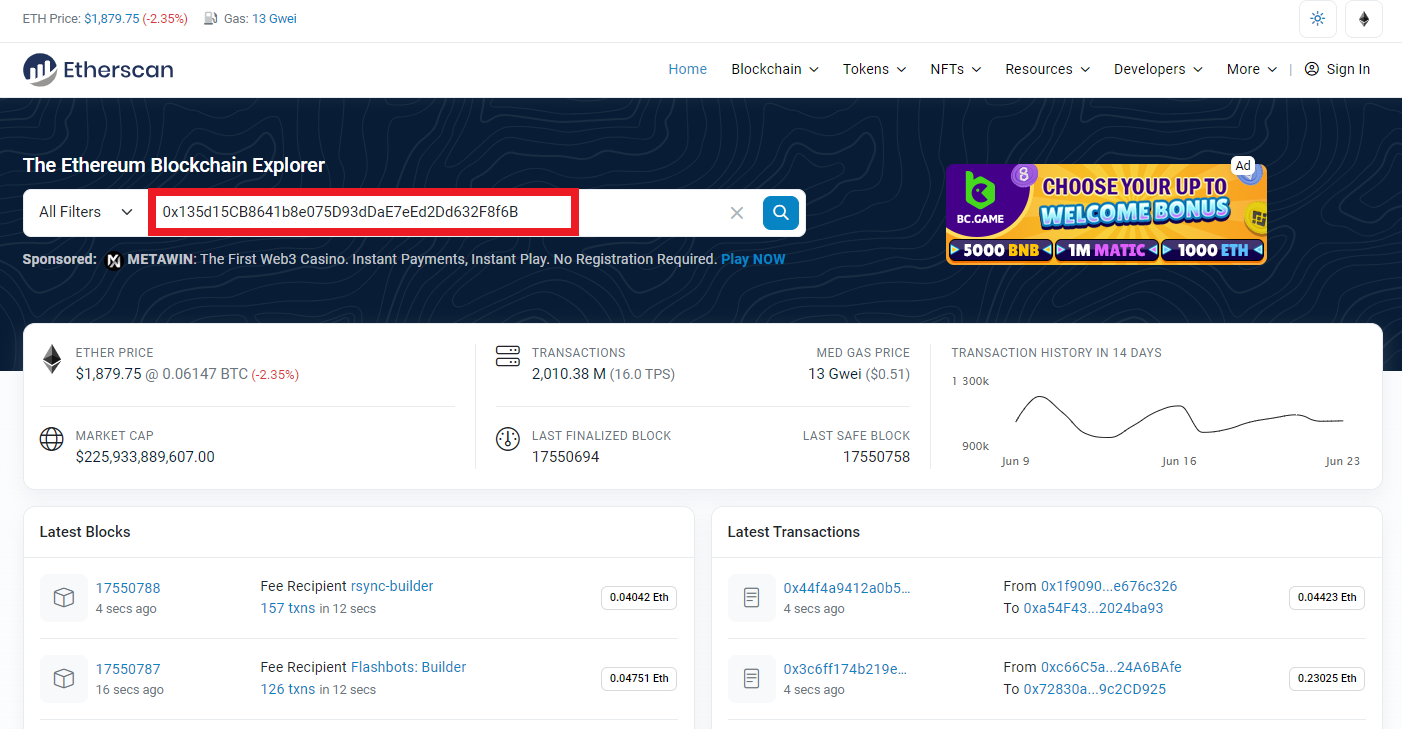Click the cube icon for block 17550788
This screenshot has height=729, width=1402.
(x=64, y=598)
